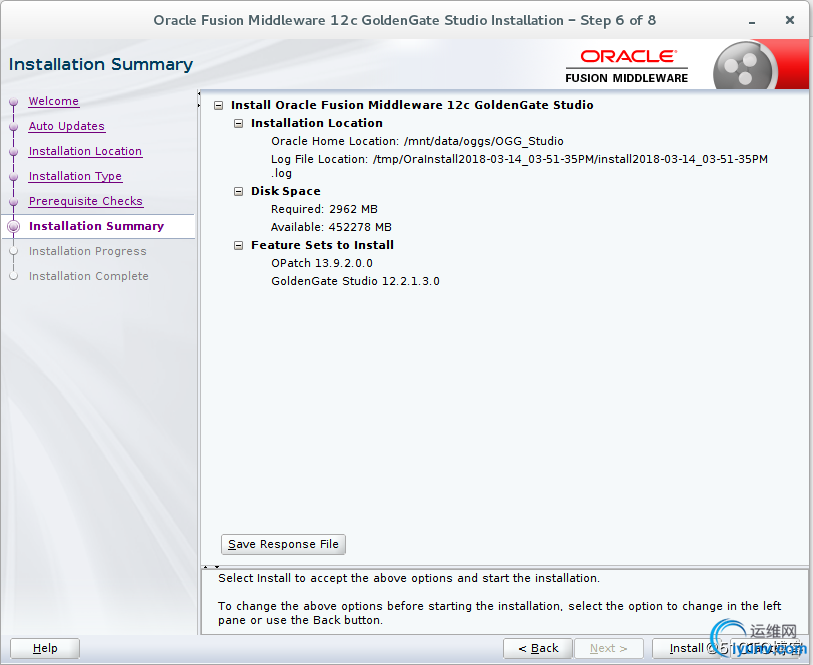Jump to the Installation Type step

pos(75,176)
